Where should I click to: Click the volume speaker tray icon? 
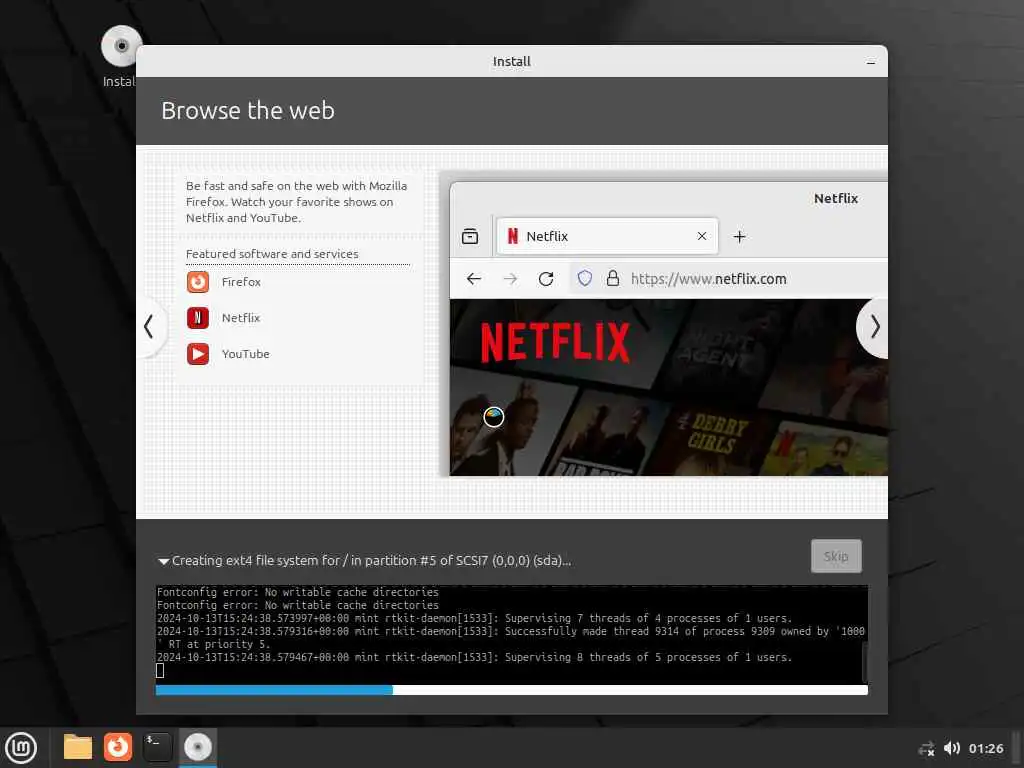(x=952, y=748)
